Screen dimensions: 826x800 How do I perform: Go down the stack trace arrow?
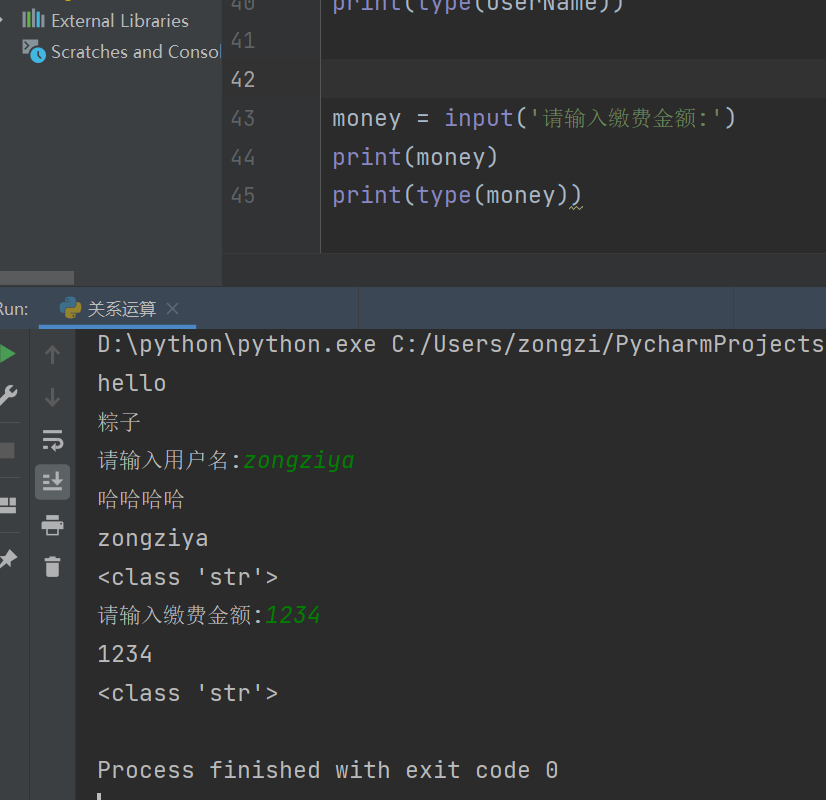coord(52,397)
